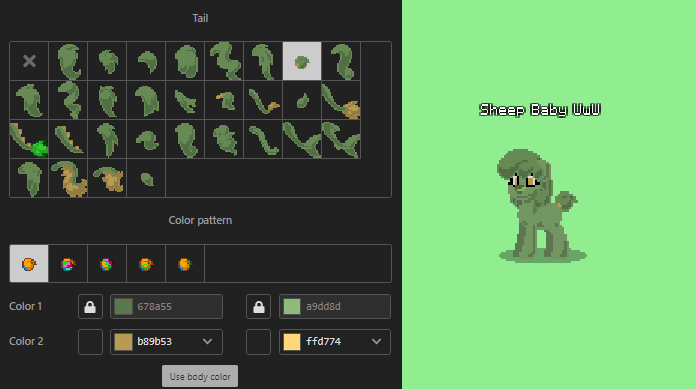Focus the b89b53 hex input field
Viewport: 696px width, 389px height.
pos(165,341)
